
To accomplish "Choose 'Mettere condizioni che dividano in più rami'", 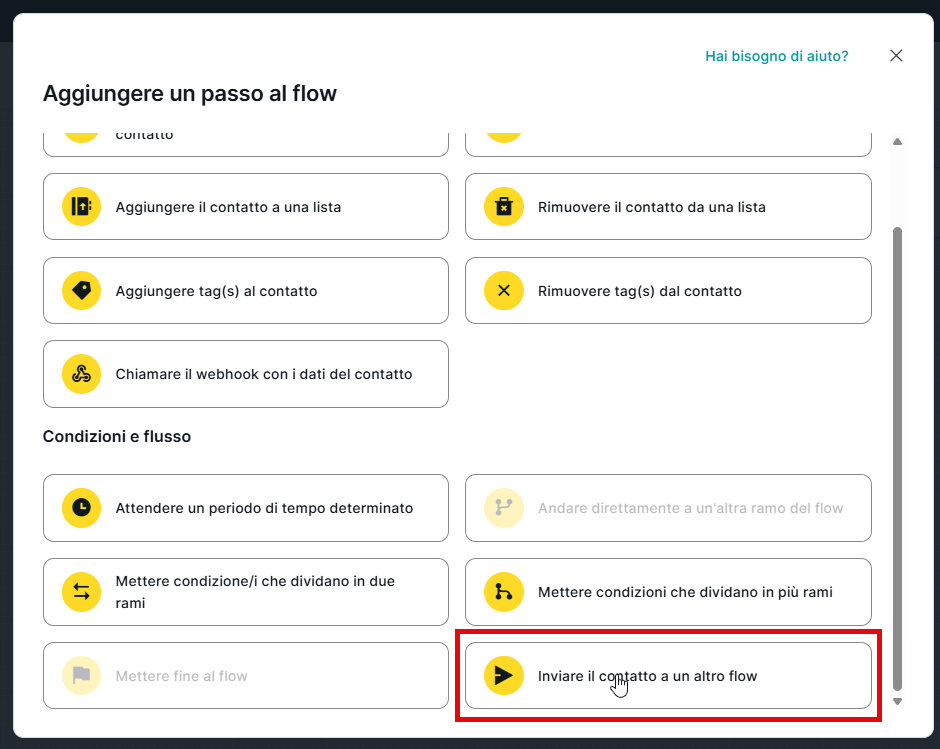I will pos(685,592).
